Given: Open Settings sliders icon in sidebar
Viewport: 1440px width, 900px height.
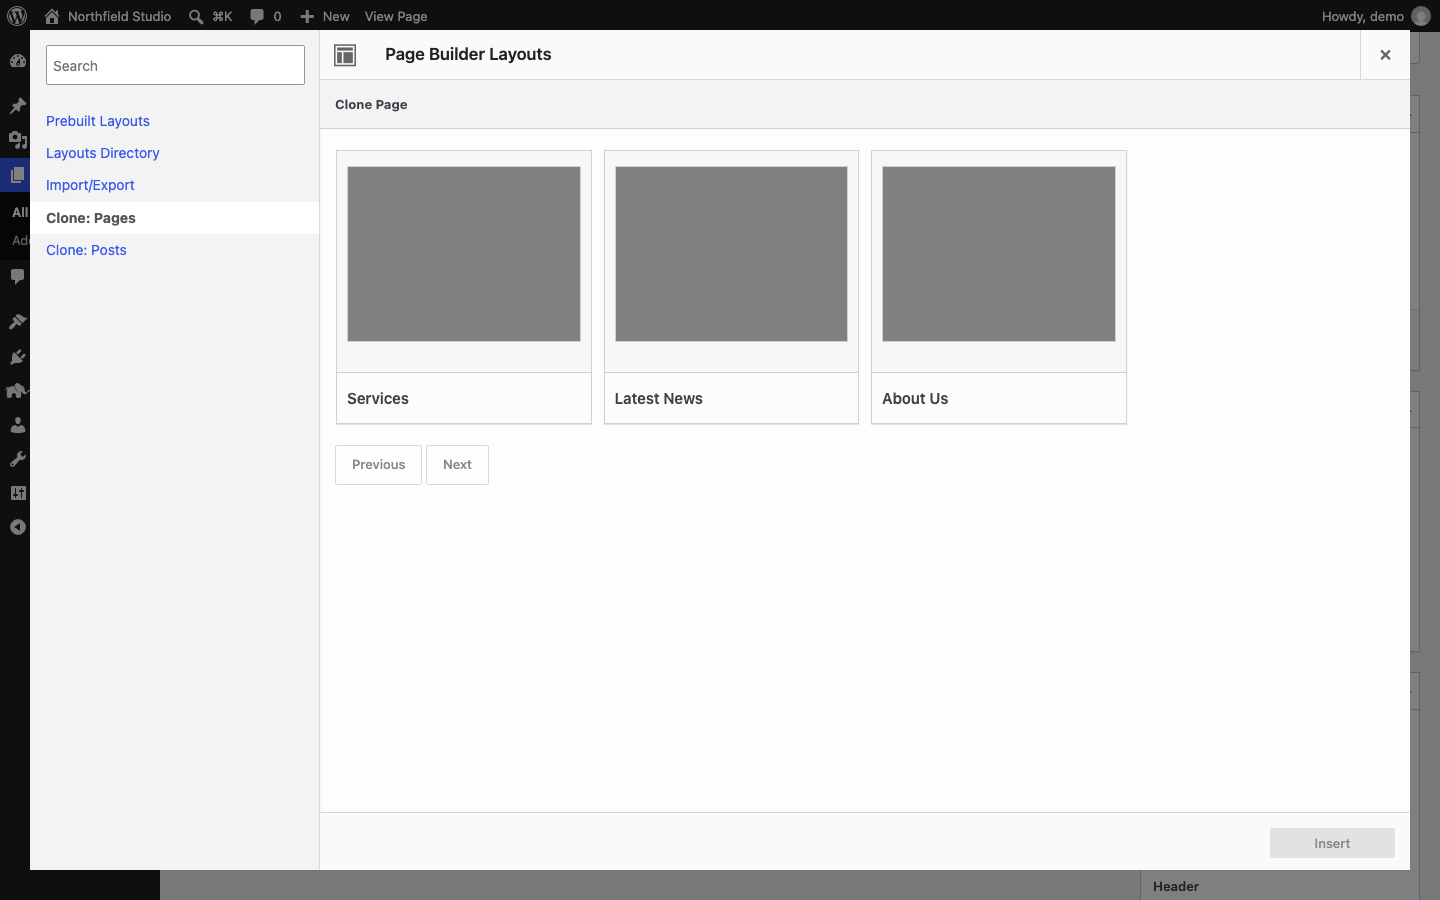Looking at the screenshot, I should (x=17, y=493).
